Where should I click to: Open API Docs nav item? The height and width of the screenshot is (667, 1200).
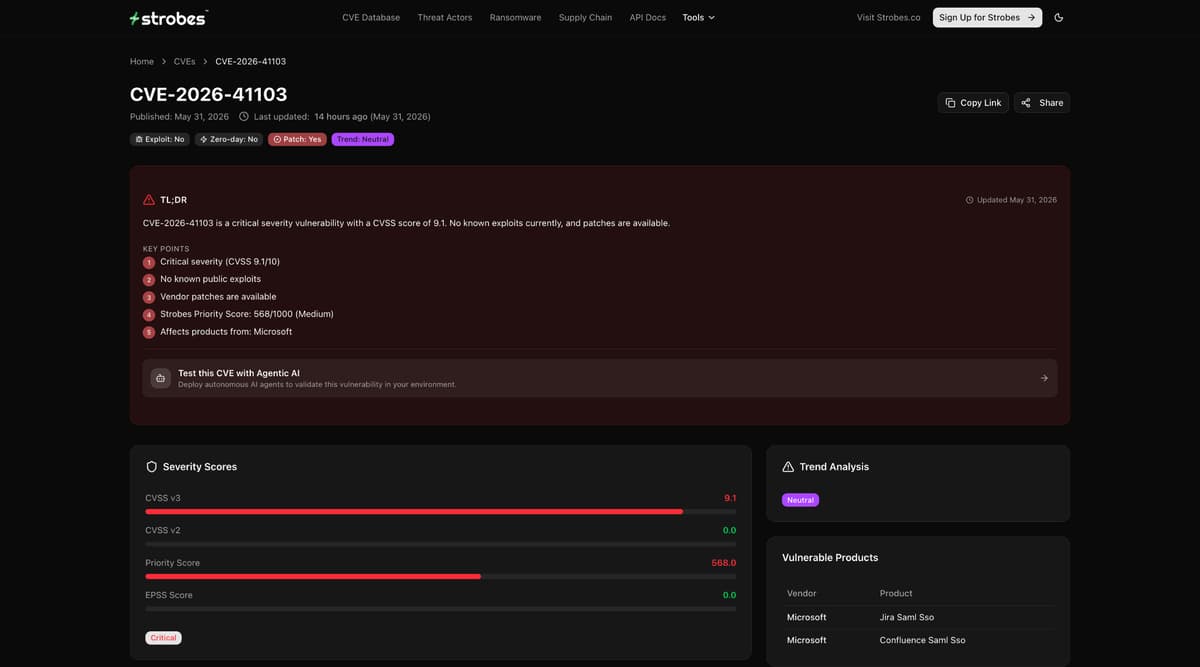(648, 18)
